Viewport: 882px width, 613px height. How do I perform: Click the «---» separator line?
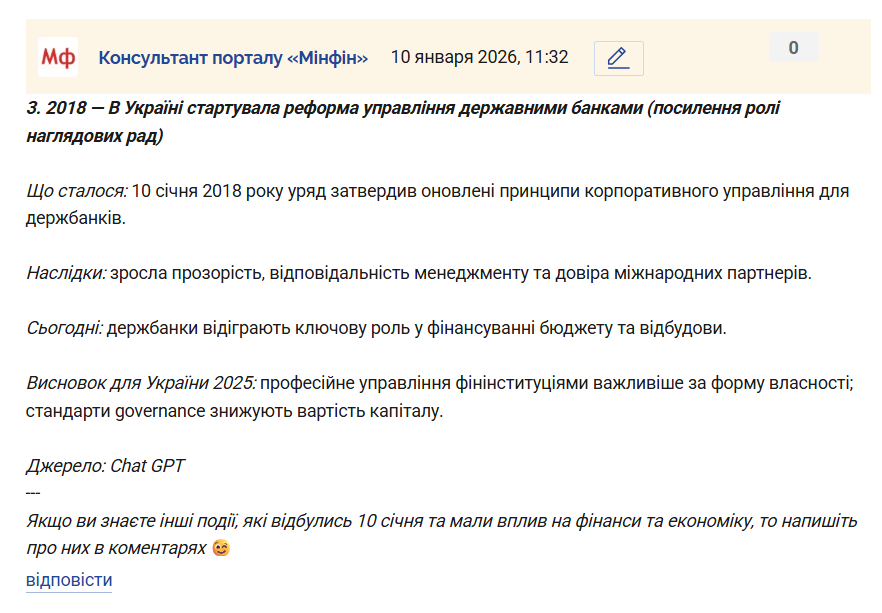34,494
